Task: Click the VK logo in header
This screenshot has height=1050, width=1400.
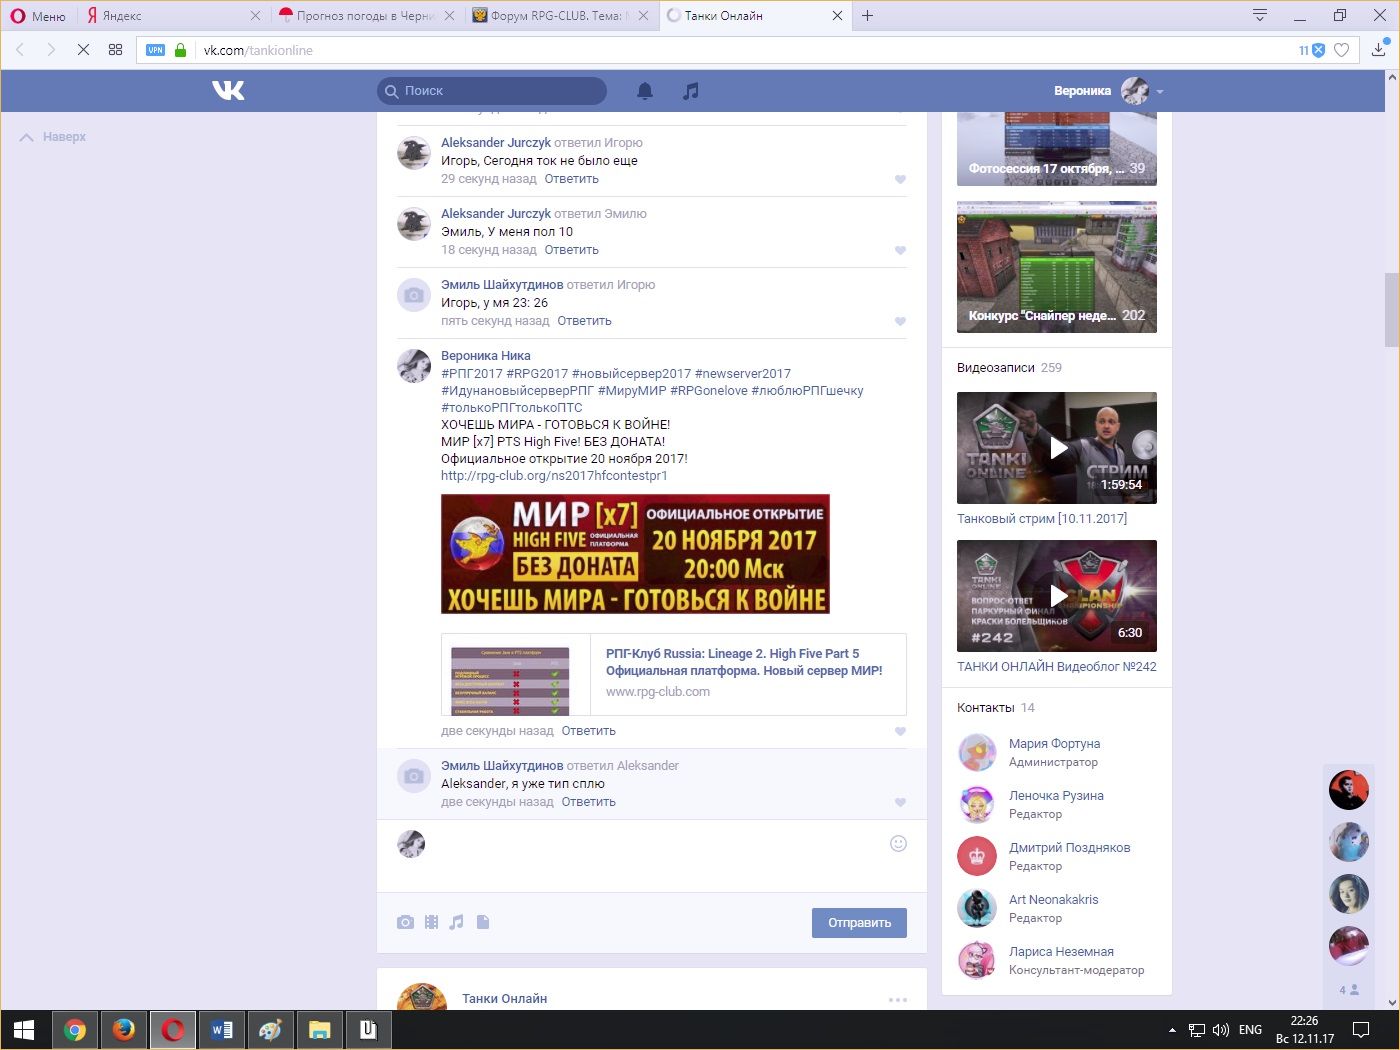Action: tap(228, 91)
